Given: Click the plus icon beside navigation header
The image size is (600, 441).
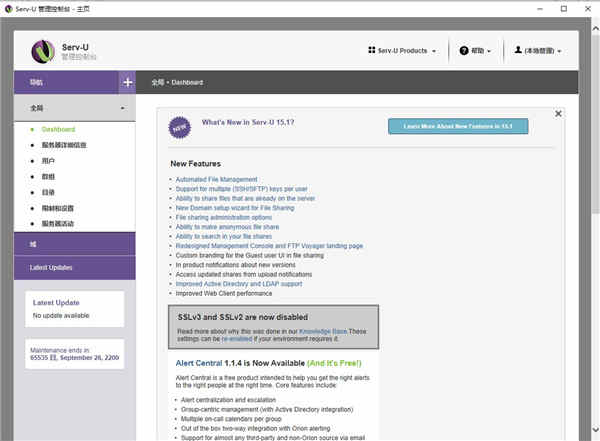Looking at the screenshot, I should [x=127, y=82].
